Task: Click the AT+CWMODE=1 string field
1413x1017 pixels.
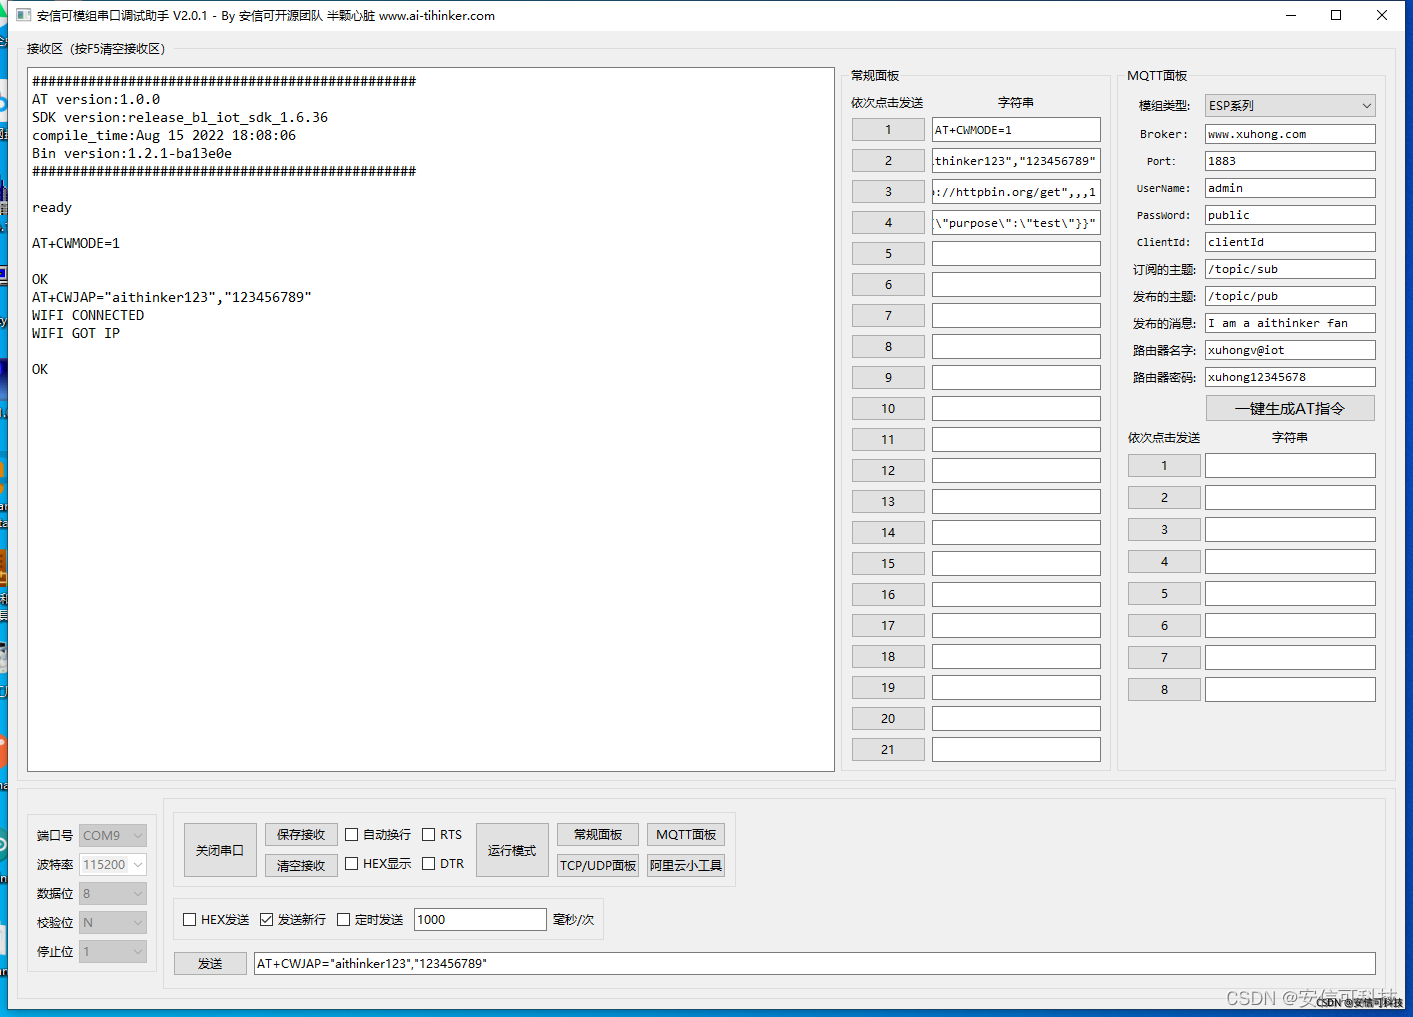Action: coord(1016,129)
